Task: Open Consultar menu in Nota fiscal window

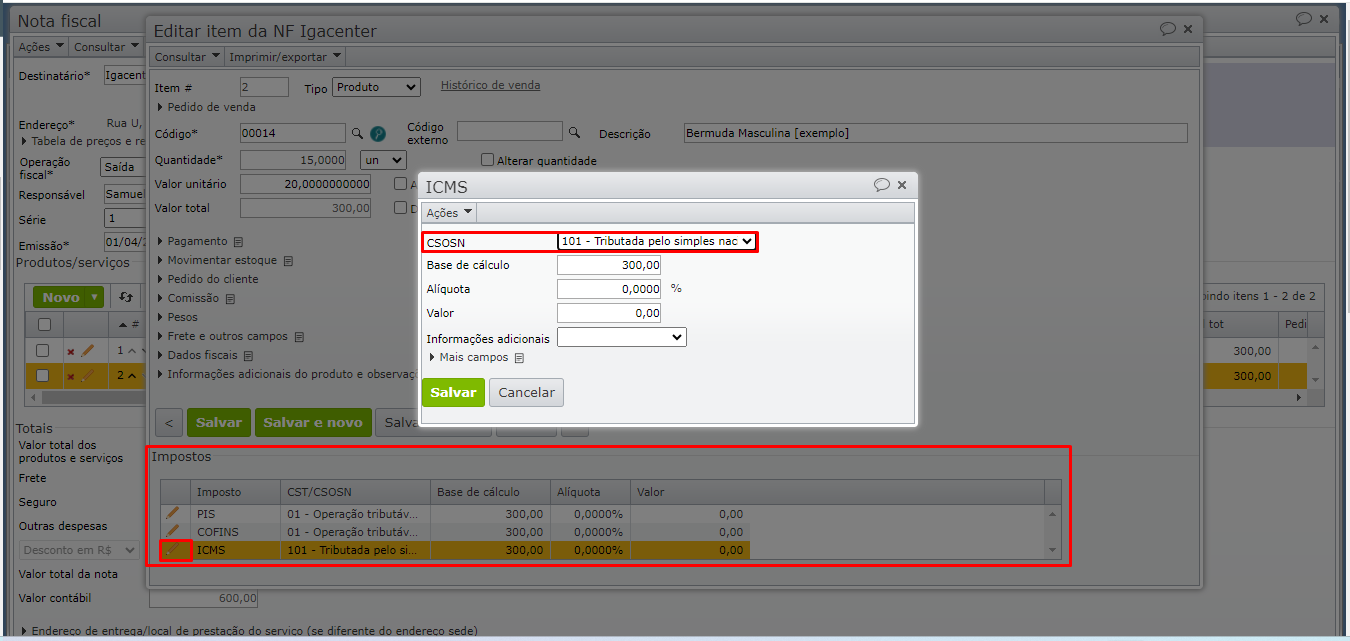Action: click(107, 47)
